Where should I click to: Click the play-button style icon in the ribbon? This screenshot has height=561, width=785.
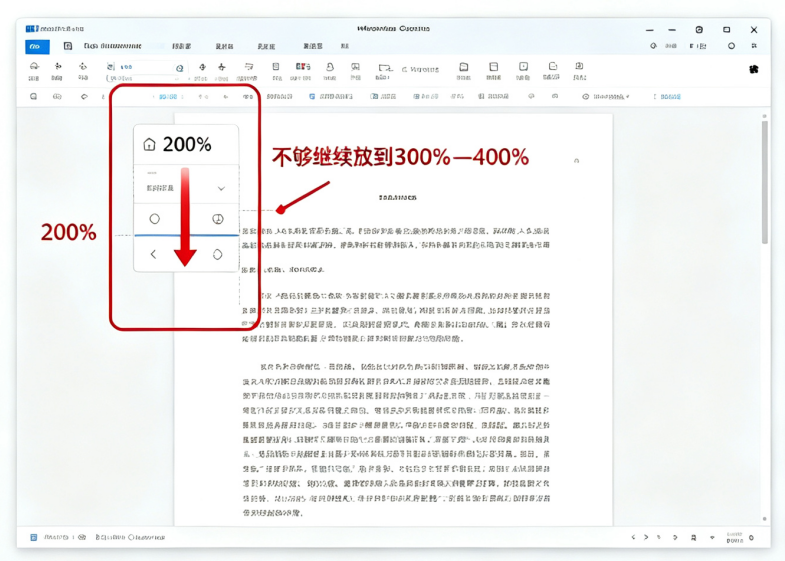(x=523, y=67)
